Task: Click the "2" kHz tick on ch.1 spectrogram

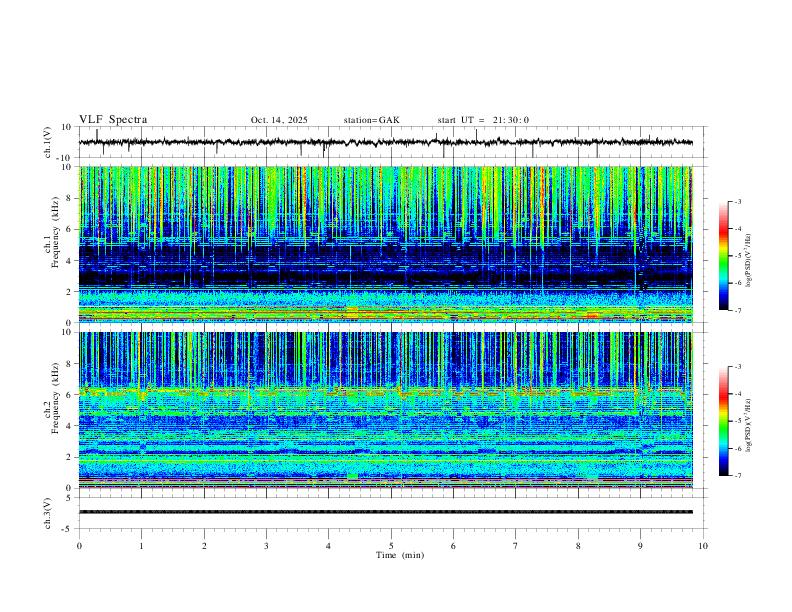Action: (x=69, y=292)
